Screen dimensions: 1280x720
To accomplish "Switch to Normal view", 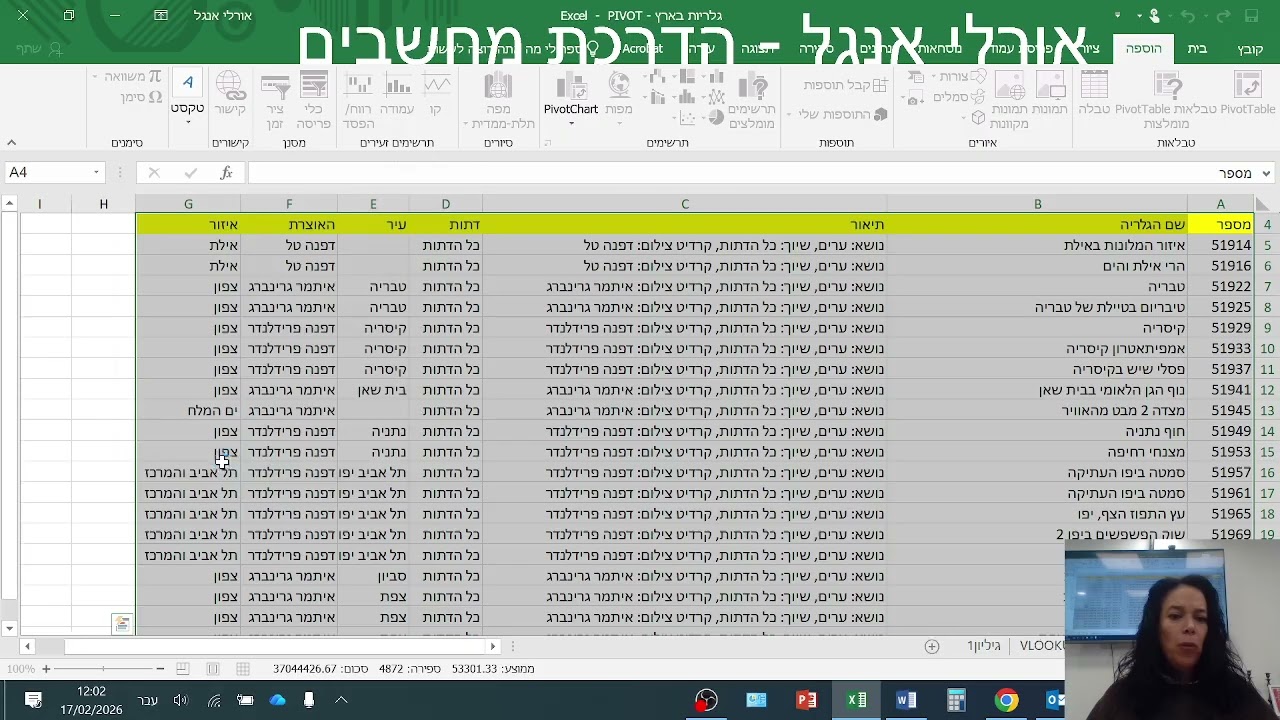I will click(x=243, y=669).
